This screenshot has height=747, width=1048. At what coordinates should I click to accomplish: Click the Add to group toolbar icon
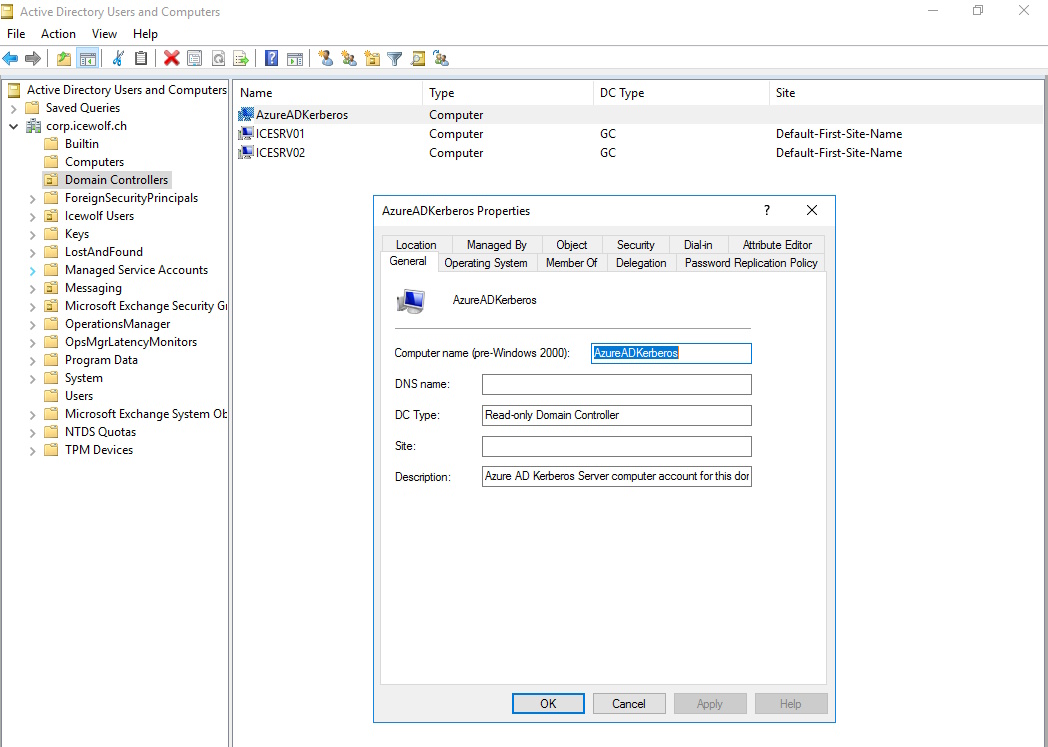pos(441,59)
